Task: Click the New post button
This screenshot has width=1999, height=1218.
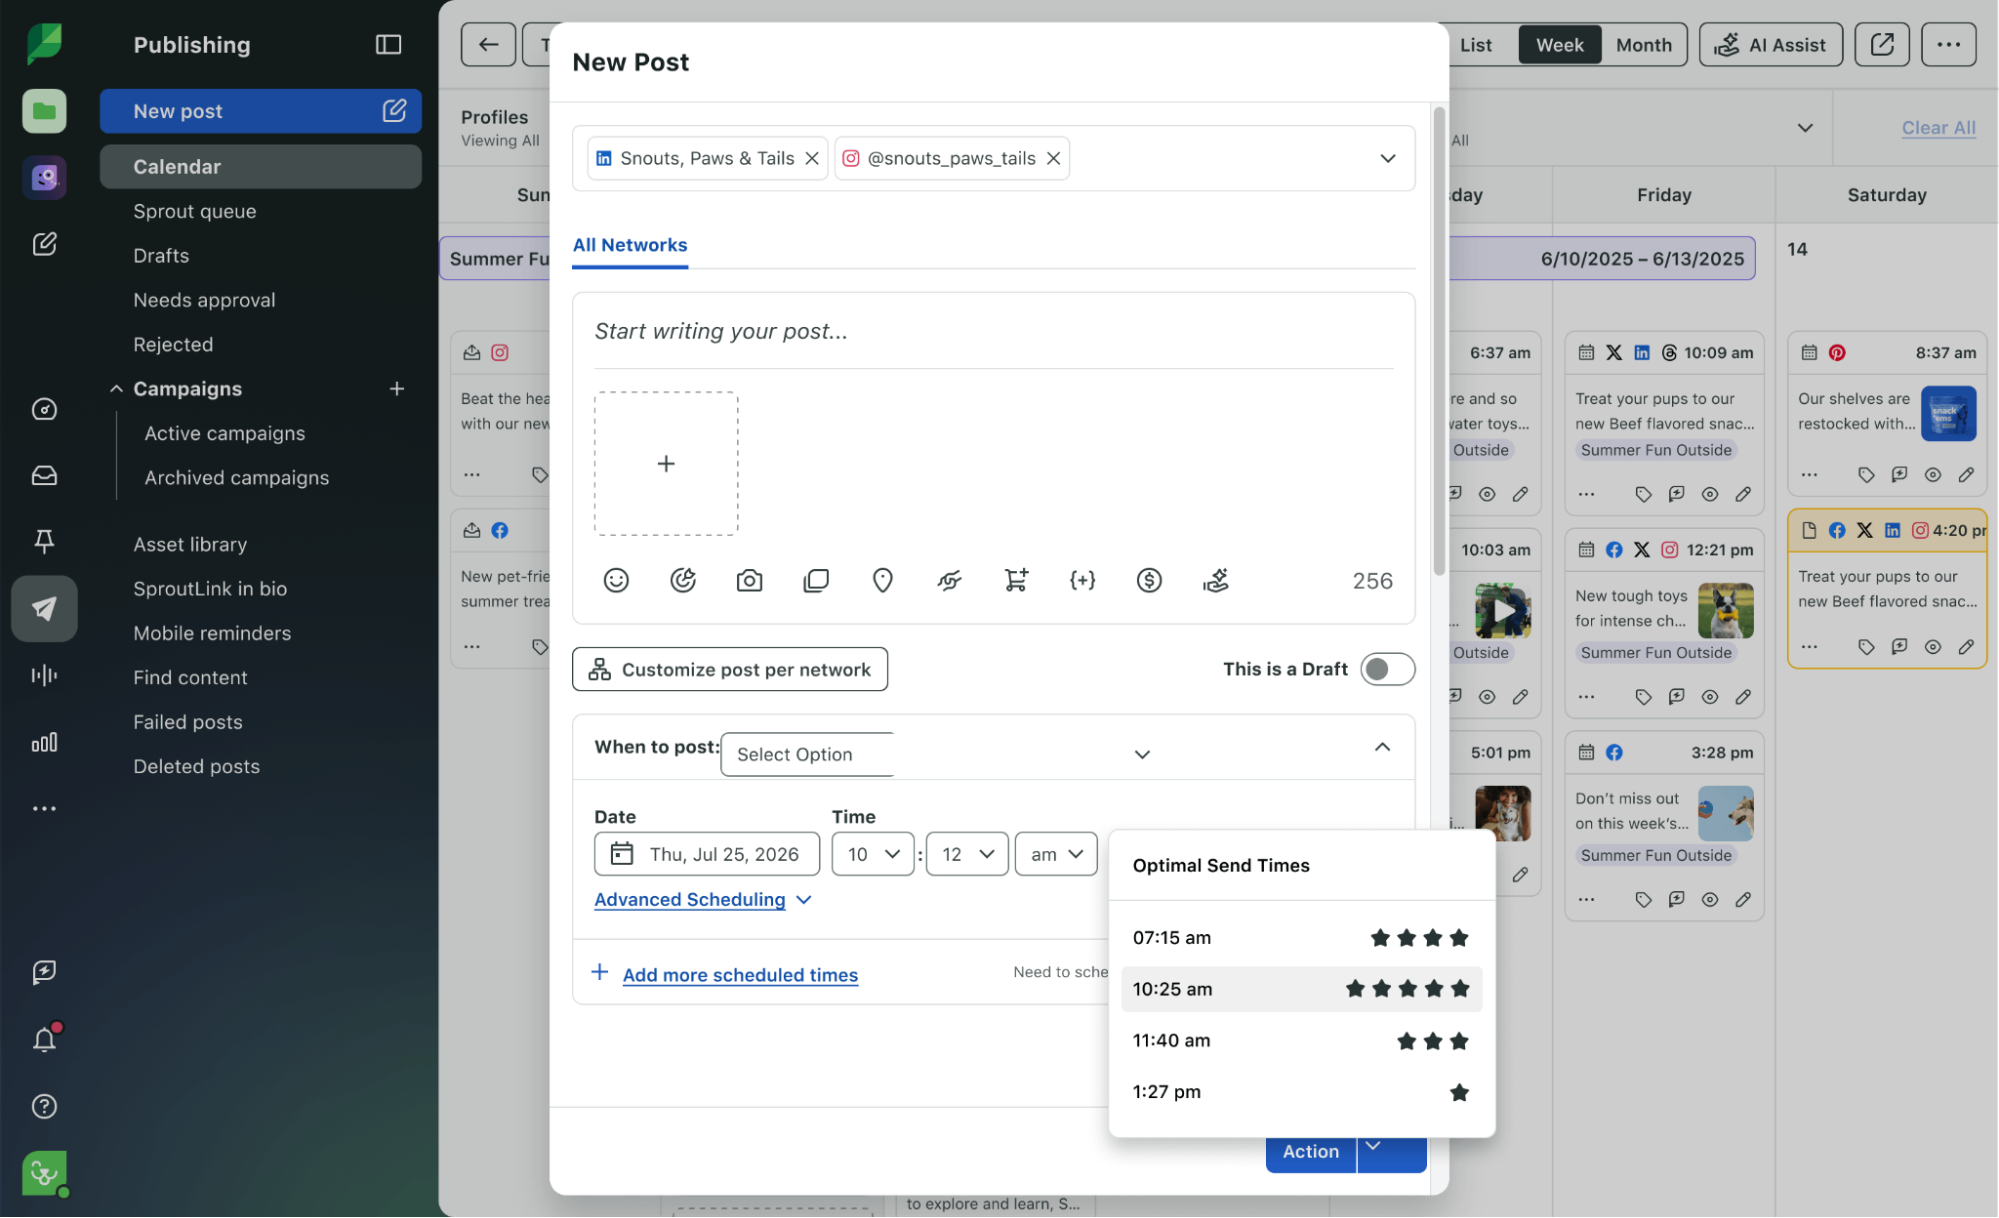Action: (260, 111)
